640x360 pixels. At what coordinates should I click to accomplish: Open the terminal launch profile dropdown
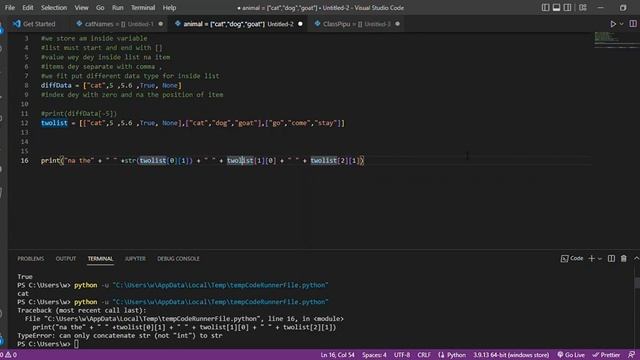tap(600, 259)
